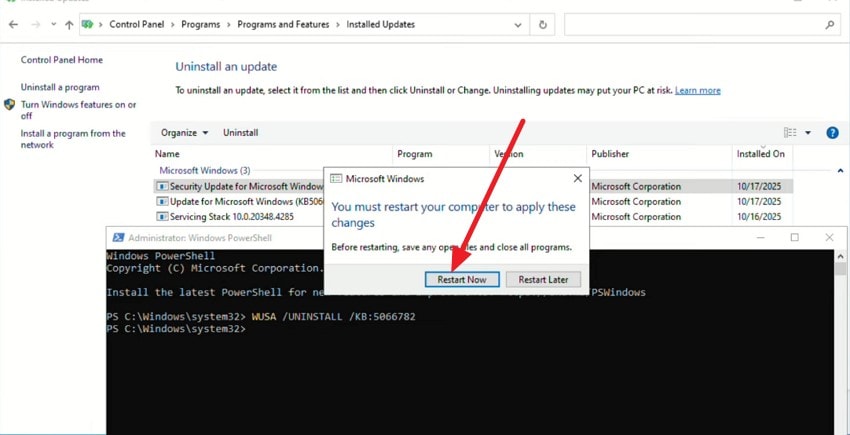Open Turn Windows features on or off

click(x=78, y=110)
